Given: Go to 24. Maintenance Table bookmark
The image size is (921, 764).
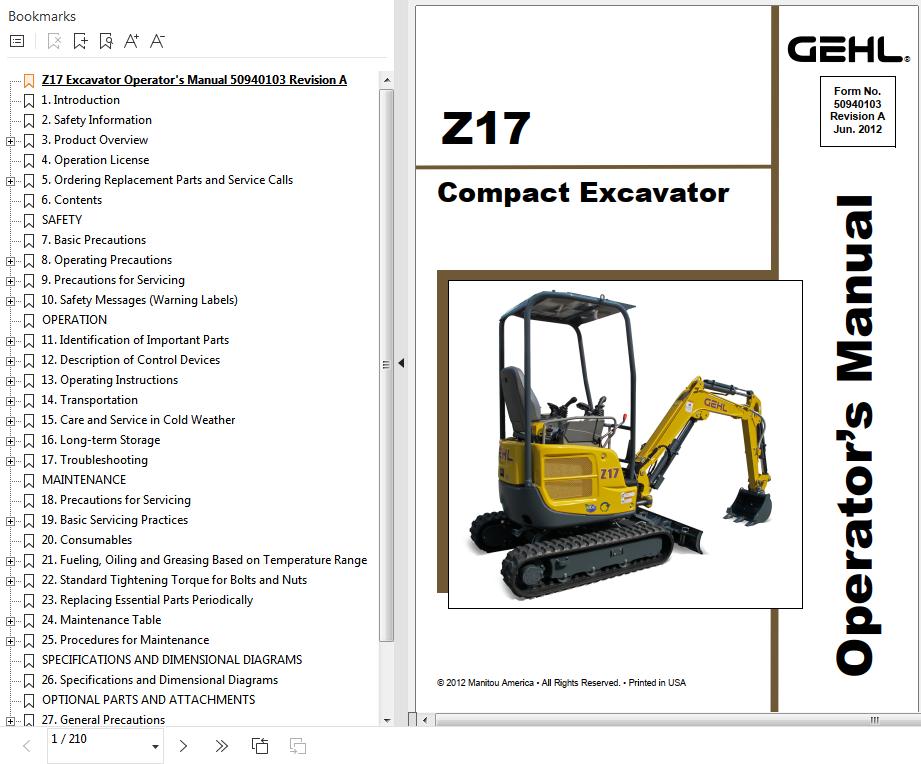Looking at the screenshot, I should pyautogui.click(x=101, y=620).
